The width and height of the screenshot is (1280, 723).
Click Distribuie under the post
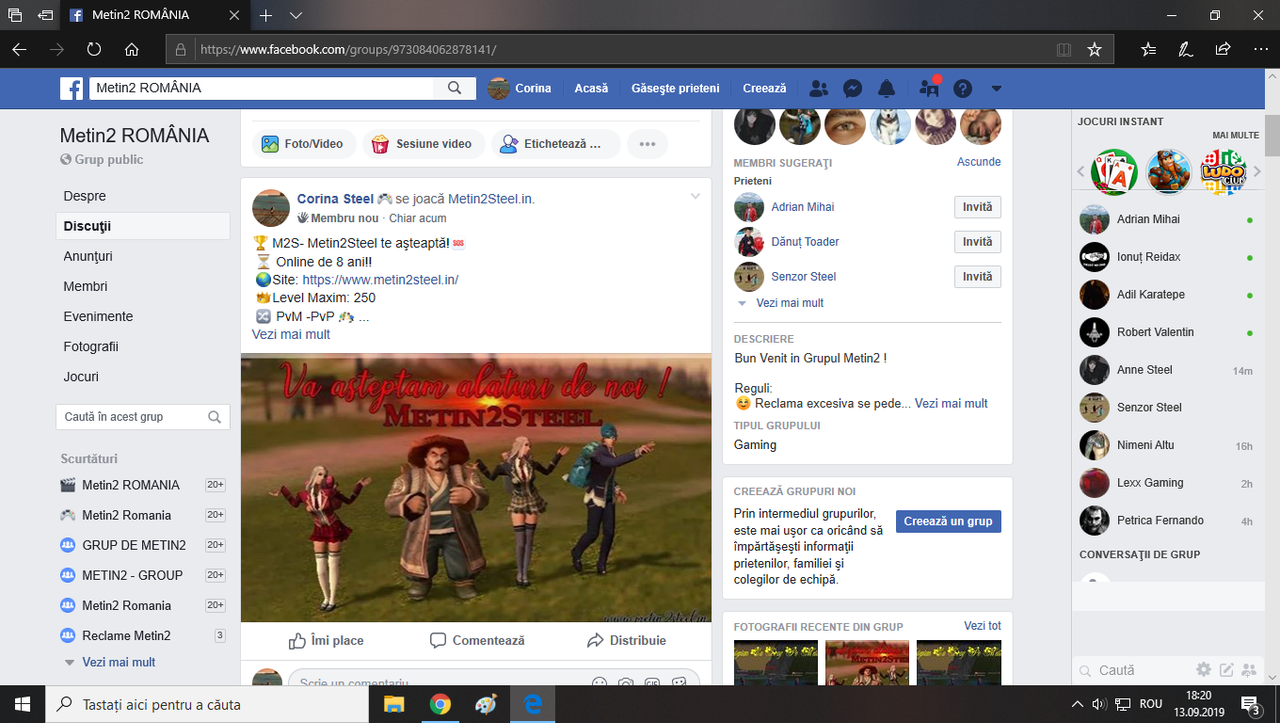click(626, 640)
